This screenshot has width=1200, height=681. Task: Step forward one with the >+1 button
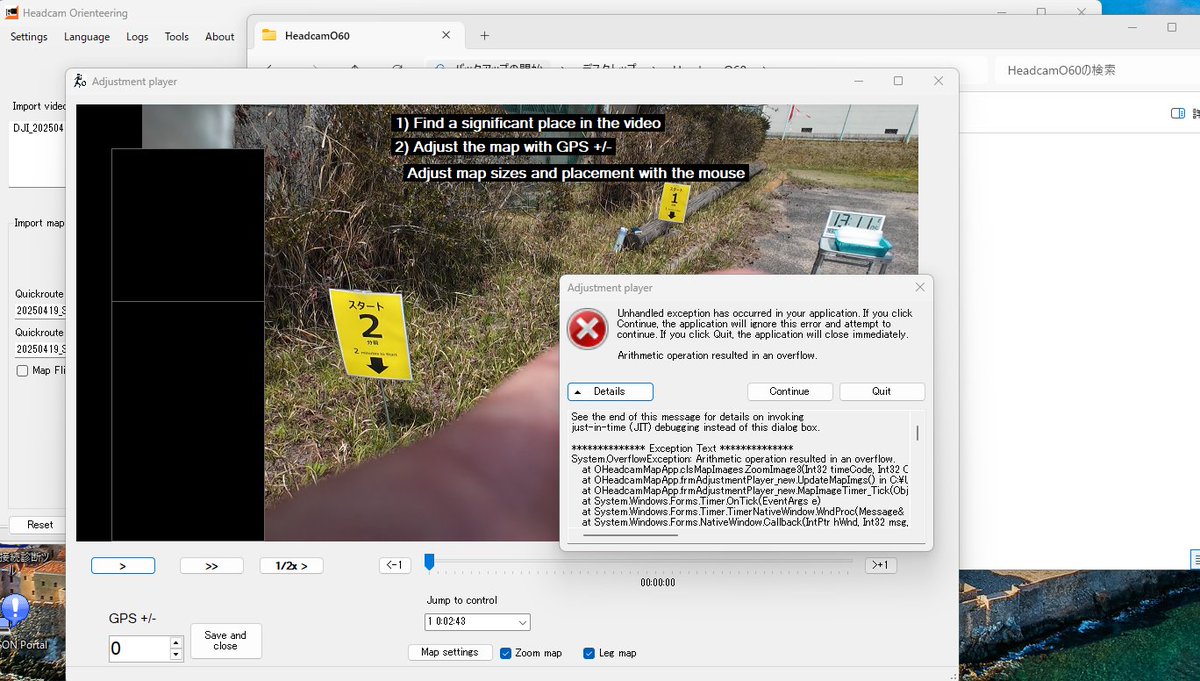880,565
